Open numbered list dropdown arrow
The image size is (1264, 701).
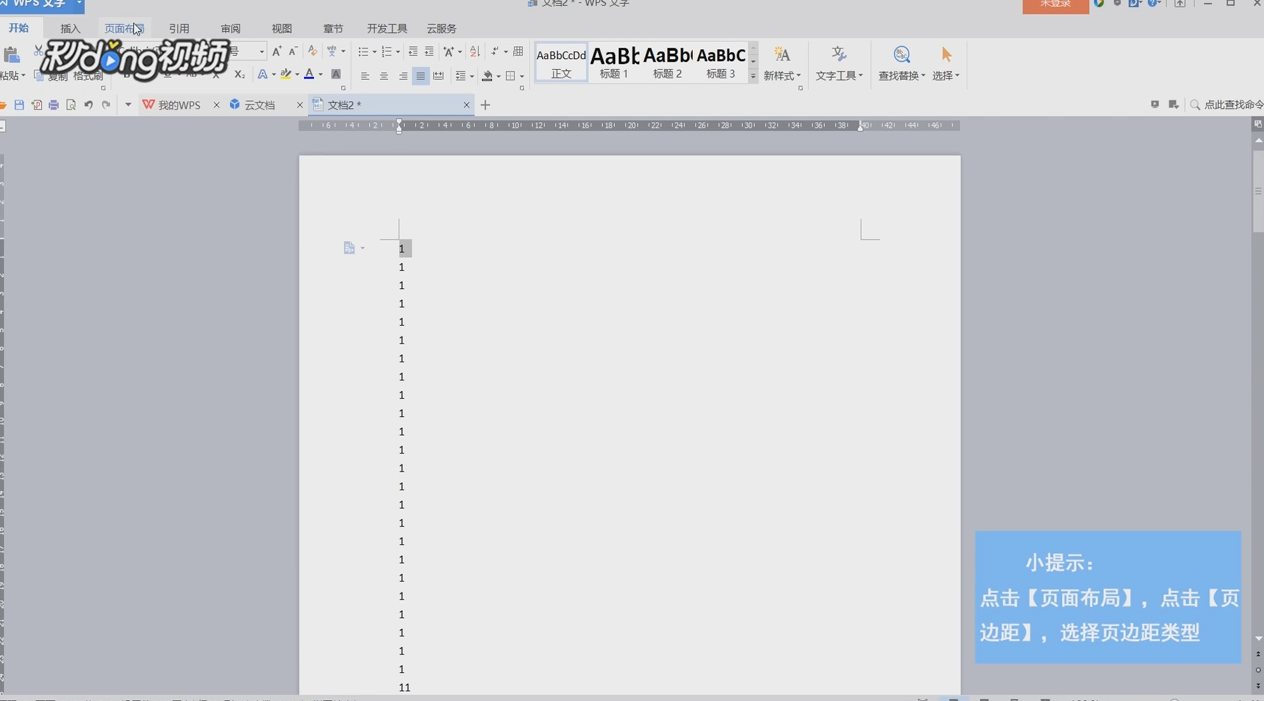(x=398, y=52)
